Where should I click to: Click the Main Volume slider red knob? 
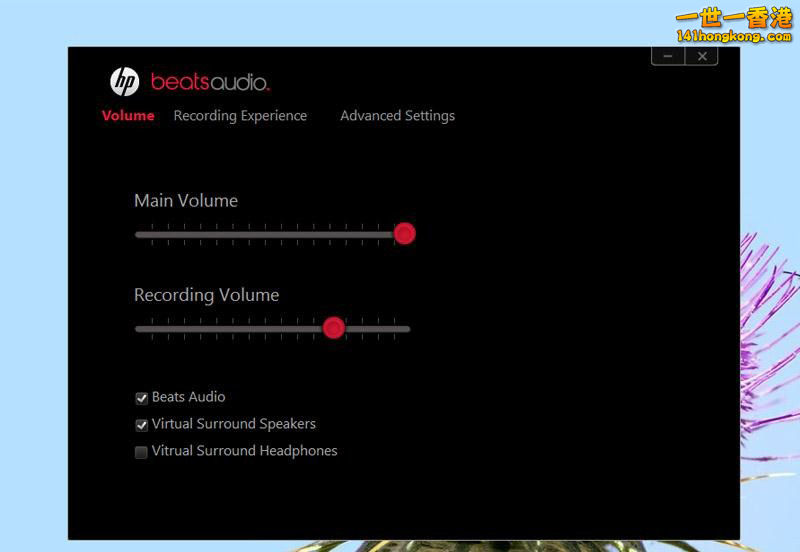coord(404,234)
